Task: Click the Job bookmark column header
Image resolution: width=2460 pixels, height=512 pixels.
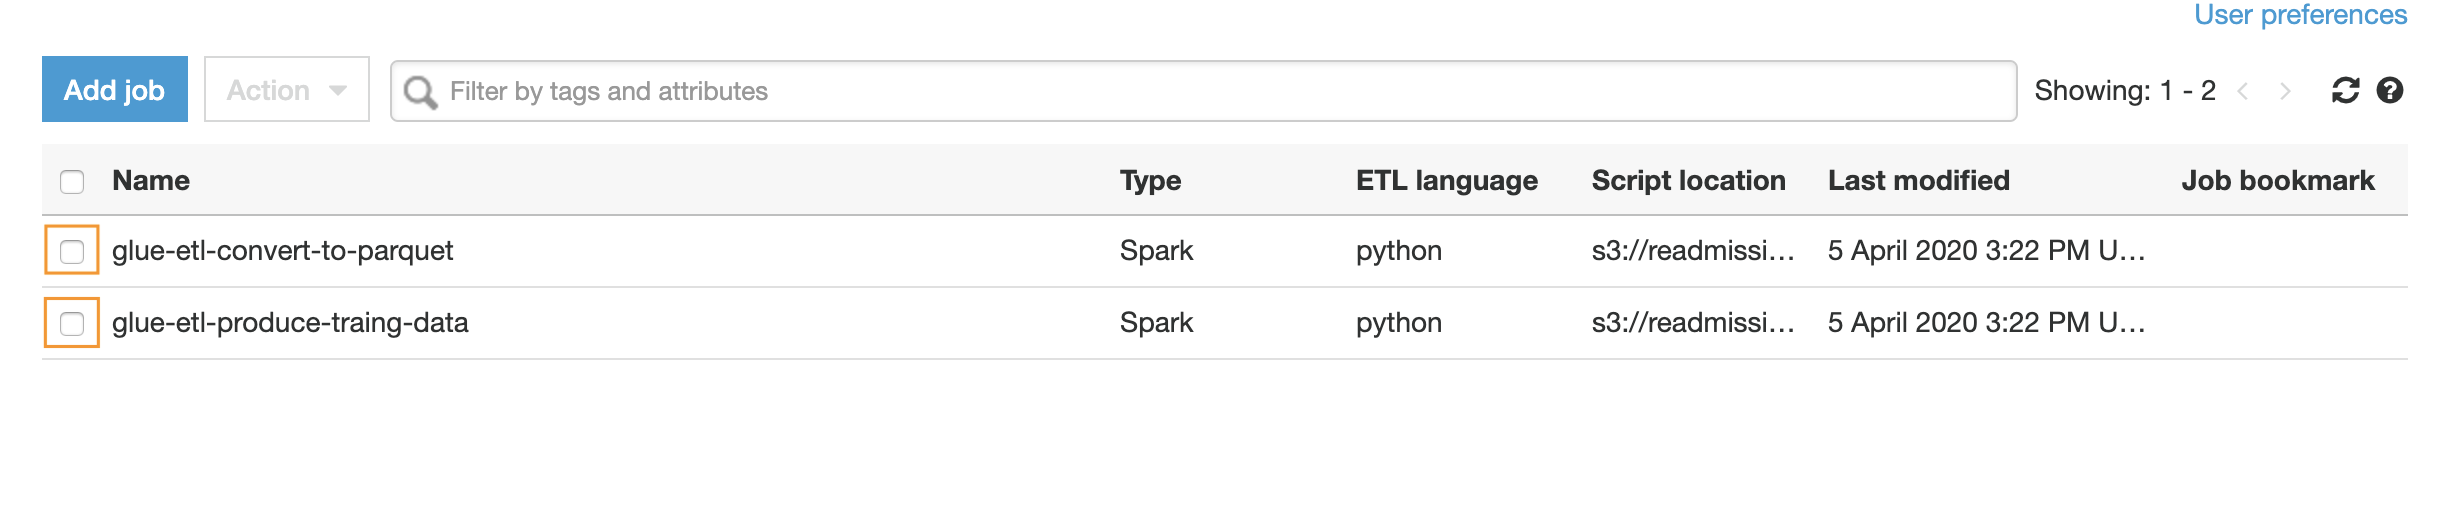Action: click(2278, 181)
